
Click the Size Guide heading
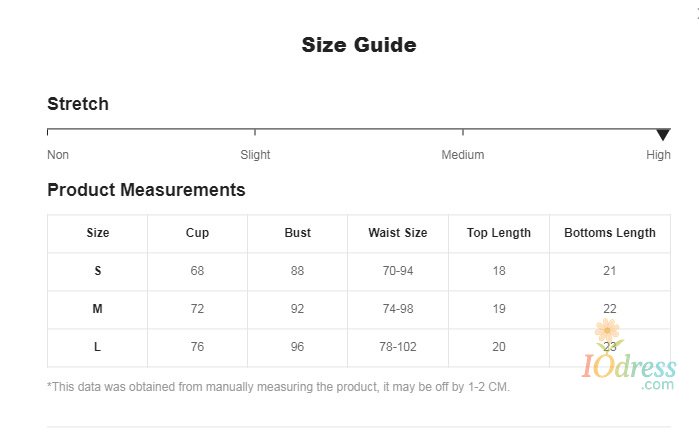coord(359,45)
